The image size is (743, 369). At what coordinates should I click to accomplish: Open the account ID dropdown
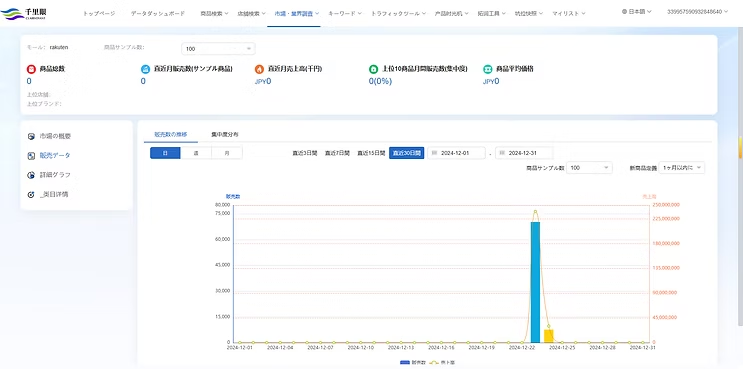click(697, 11)
